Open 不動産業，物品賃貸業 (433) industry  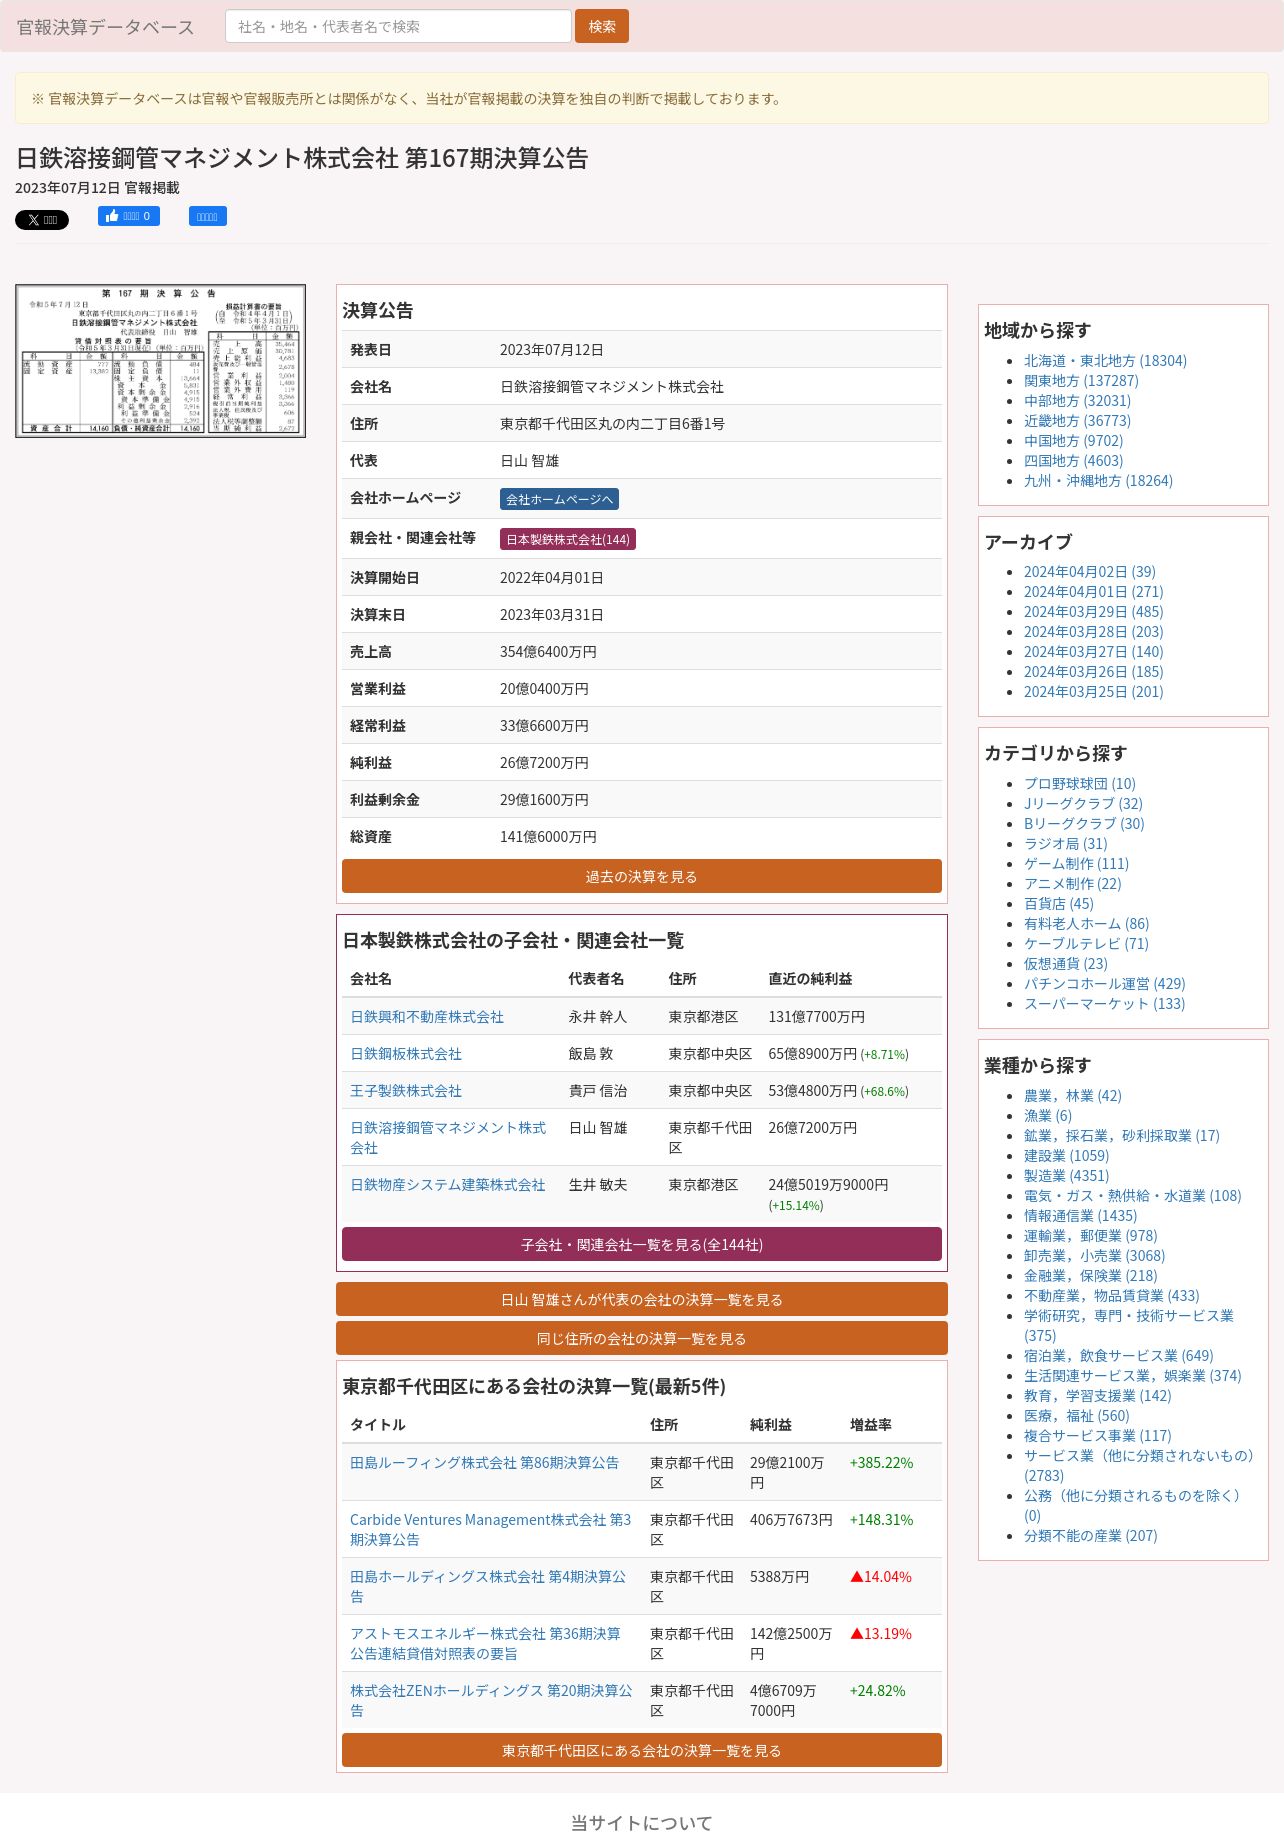(x=1111, y=1296)
